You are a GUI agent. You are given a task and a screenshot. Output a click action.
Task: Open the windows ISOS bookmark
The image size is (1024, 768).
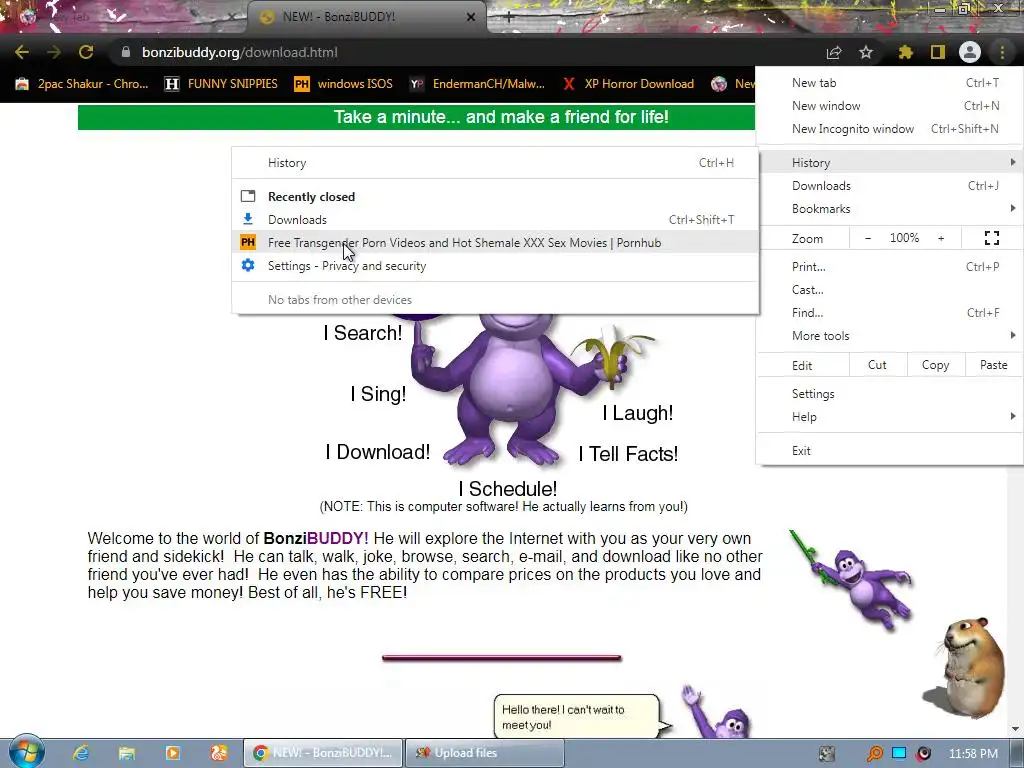344,84
